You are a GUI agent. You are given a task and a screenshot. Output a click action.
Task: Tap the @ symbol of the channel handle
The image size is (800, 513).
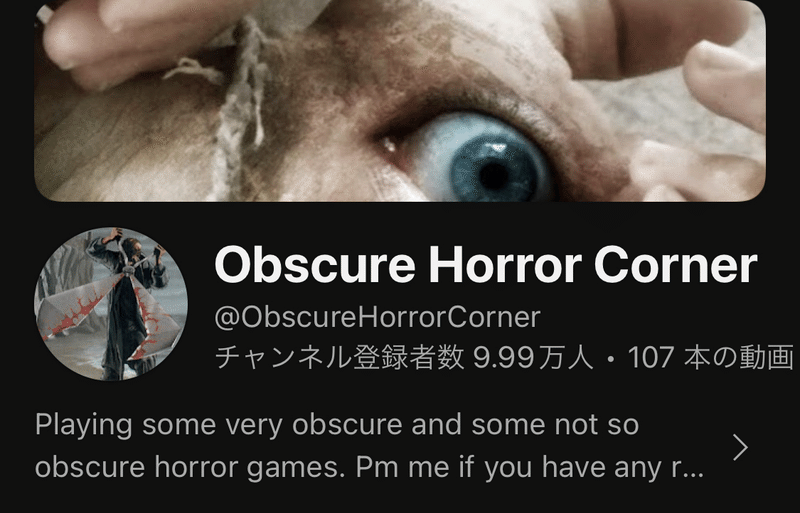[227, 318]
